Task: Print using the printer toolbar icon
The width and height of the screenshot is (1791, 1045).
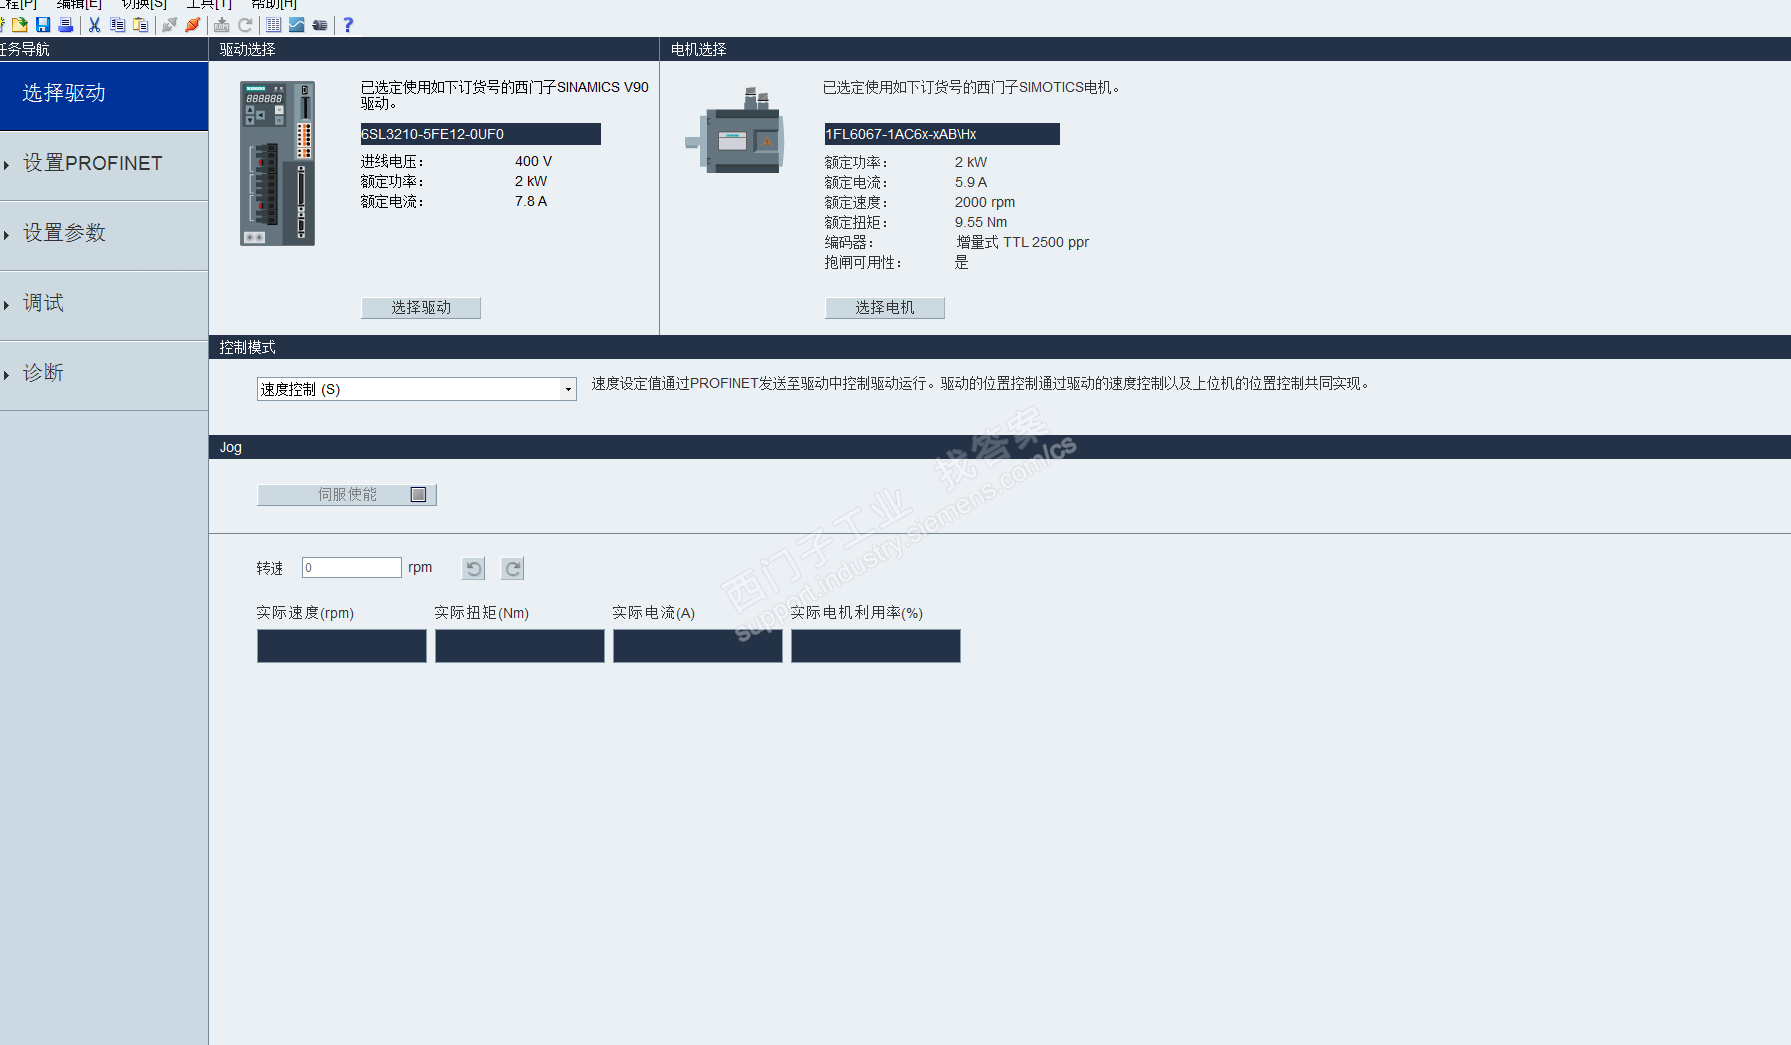Action: pyautogui.click(x=66, y=25)
